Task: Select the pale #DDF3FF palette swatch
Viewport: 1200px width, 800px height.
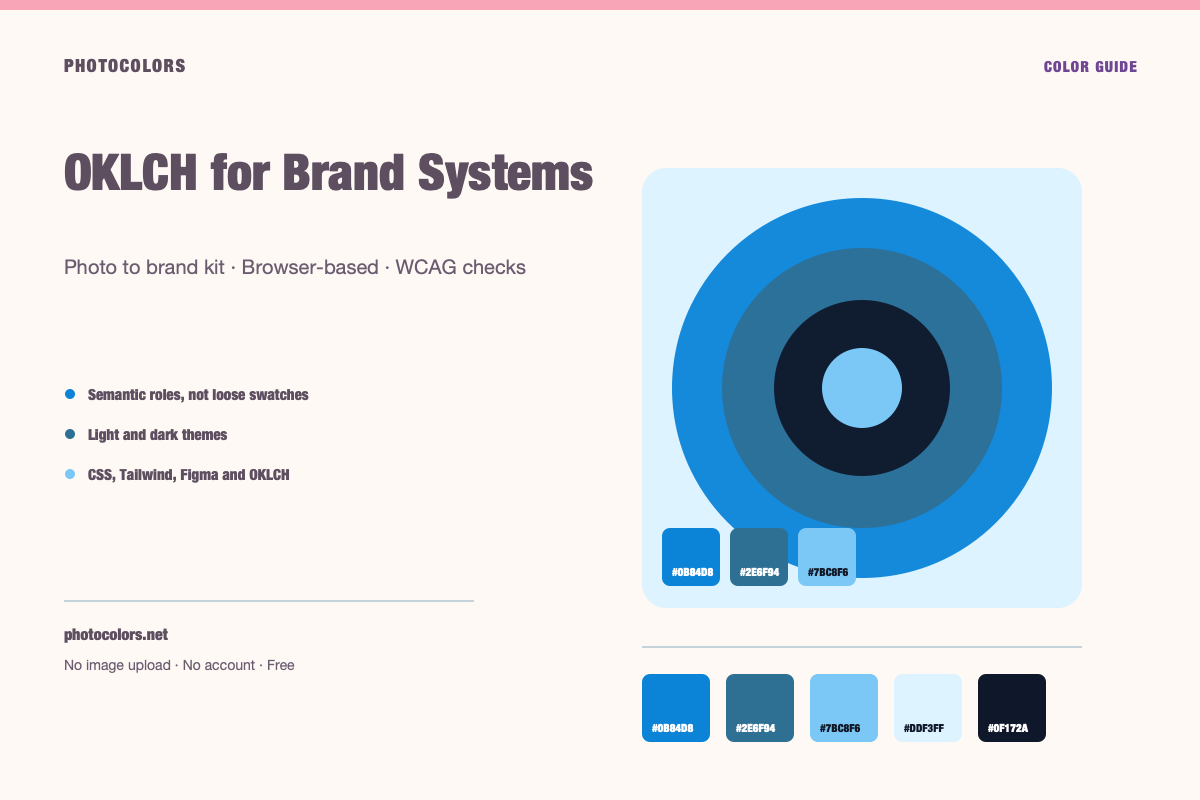Action: coord(928,708)
